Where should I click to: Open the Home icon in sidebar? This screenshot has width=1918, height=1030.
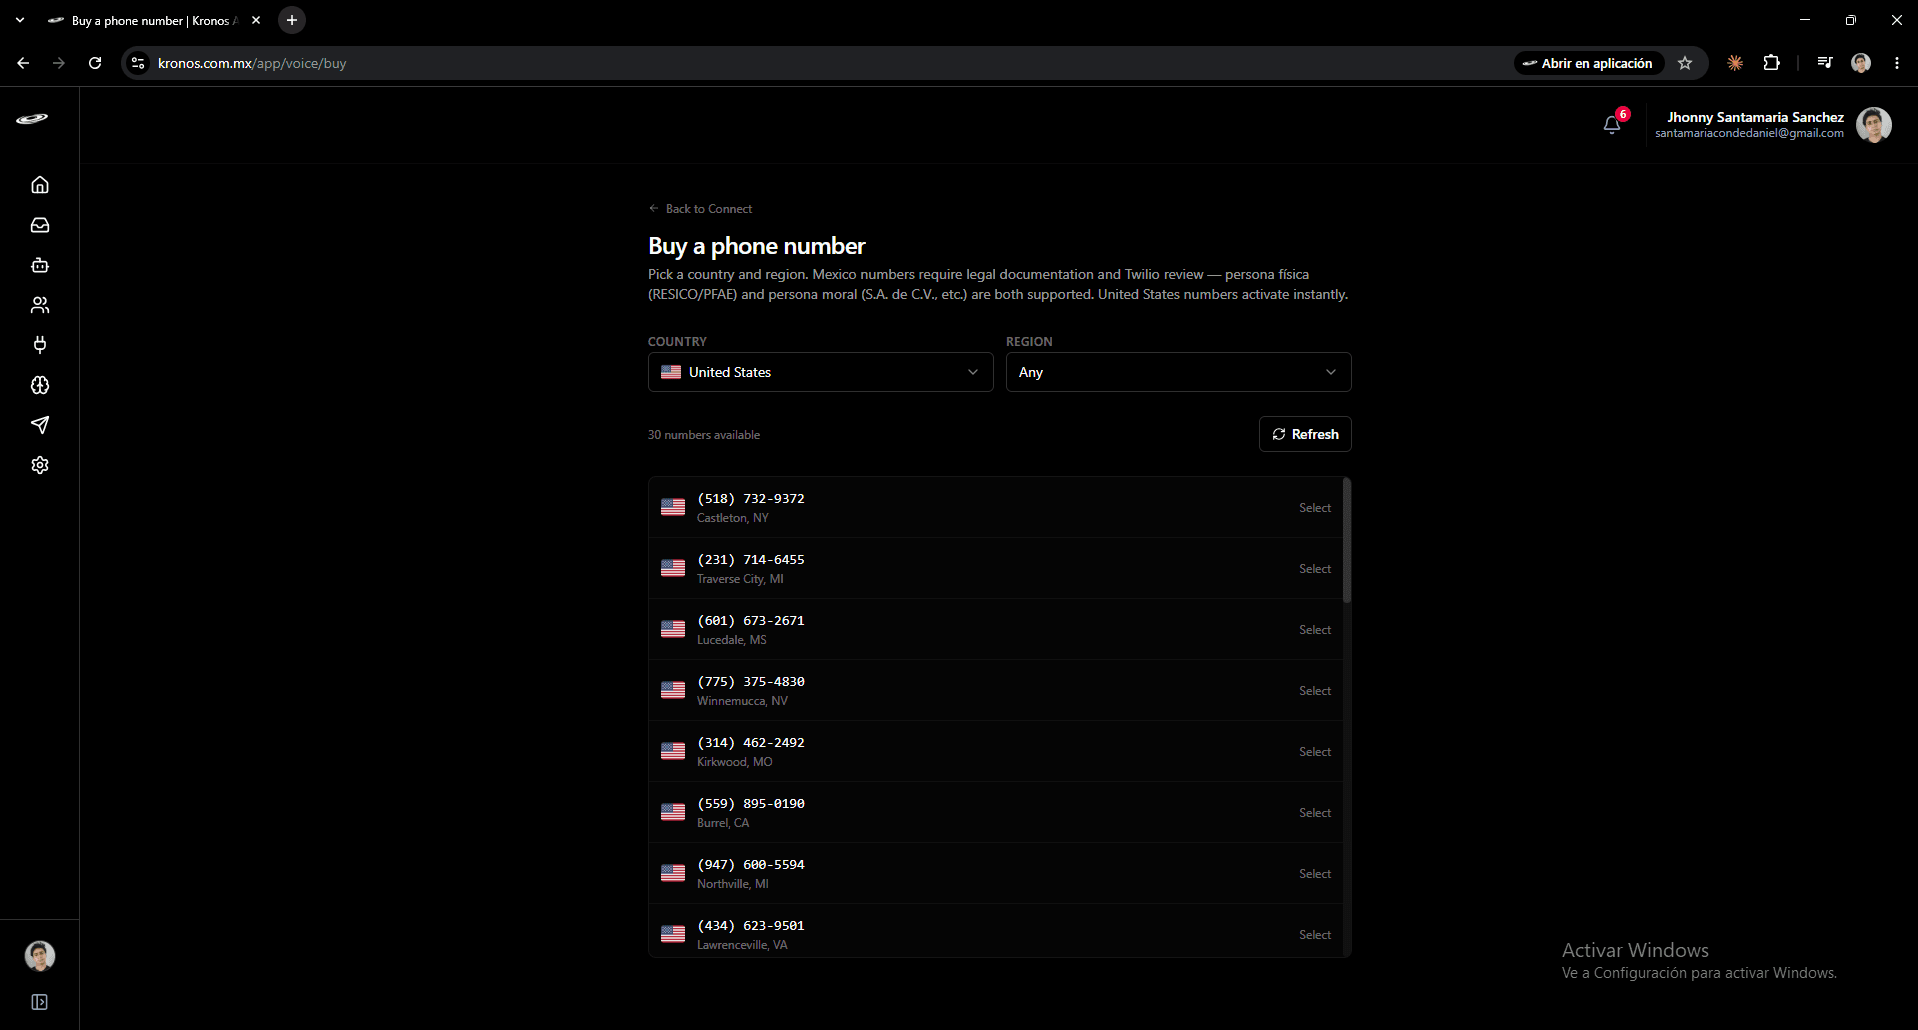click(x=40, y=185)
